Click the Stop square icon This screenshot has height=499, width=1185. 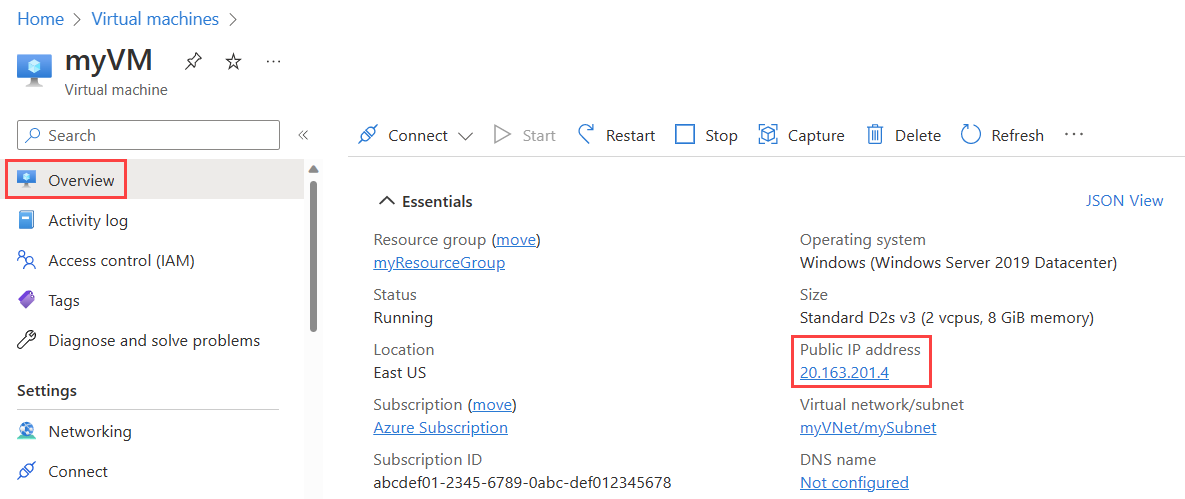click(x=685, y=135)
